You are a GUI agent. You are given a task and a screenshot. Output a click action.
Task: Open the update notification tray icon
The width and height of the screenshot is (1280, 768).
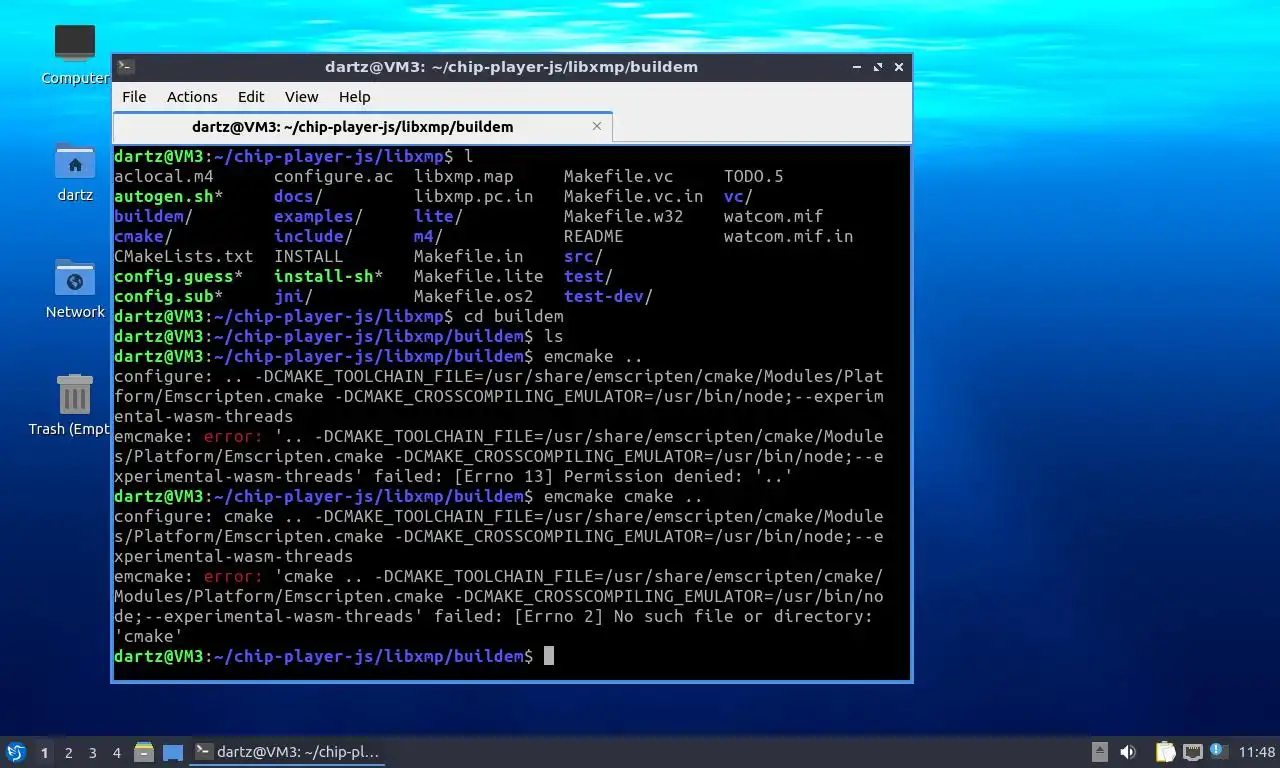click(1217, 750)
